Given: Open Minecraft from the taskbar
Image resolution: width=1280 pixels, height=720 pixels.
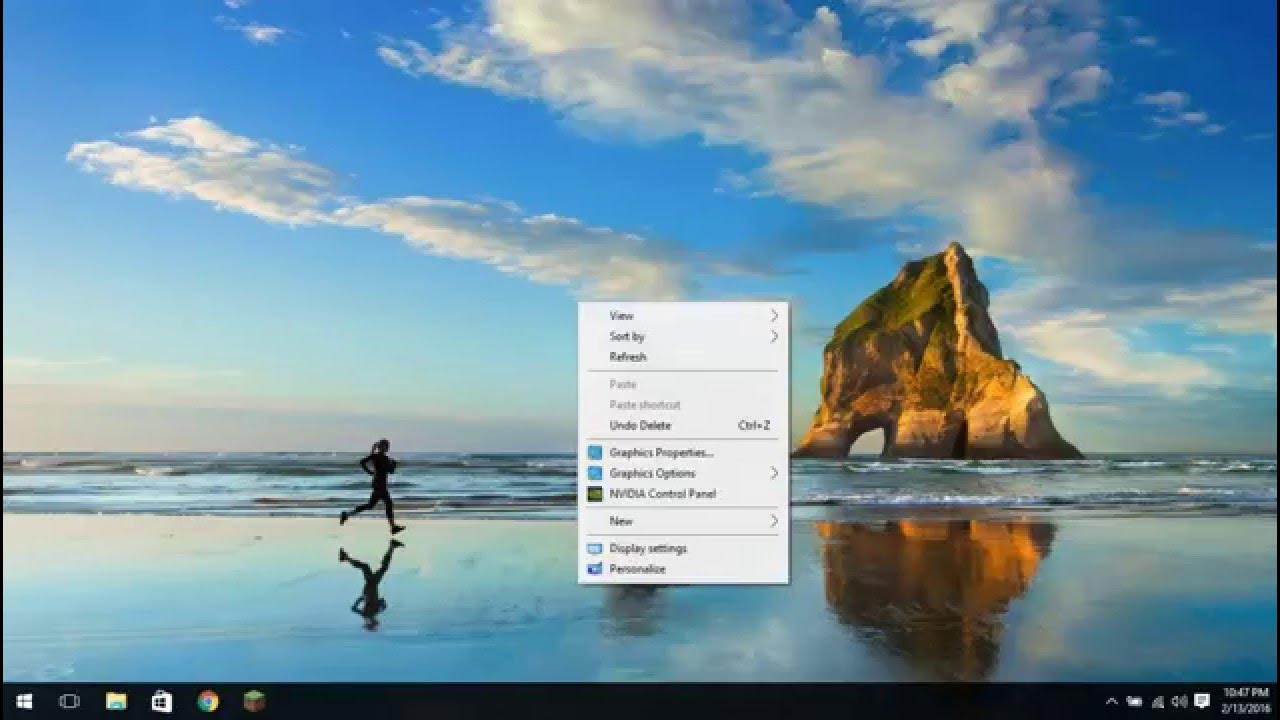Looking at the screenshot, I should (x=254, y=702).
